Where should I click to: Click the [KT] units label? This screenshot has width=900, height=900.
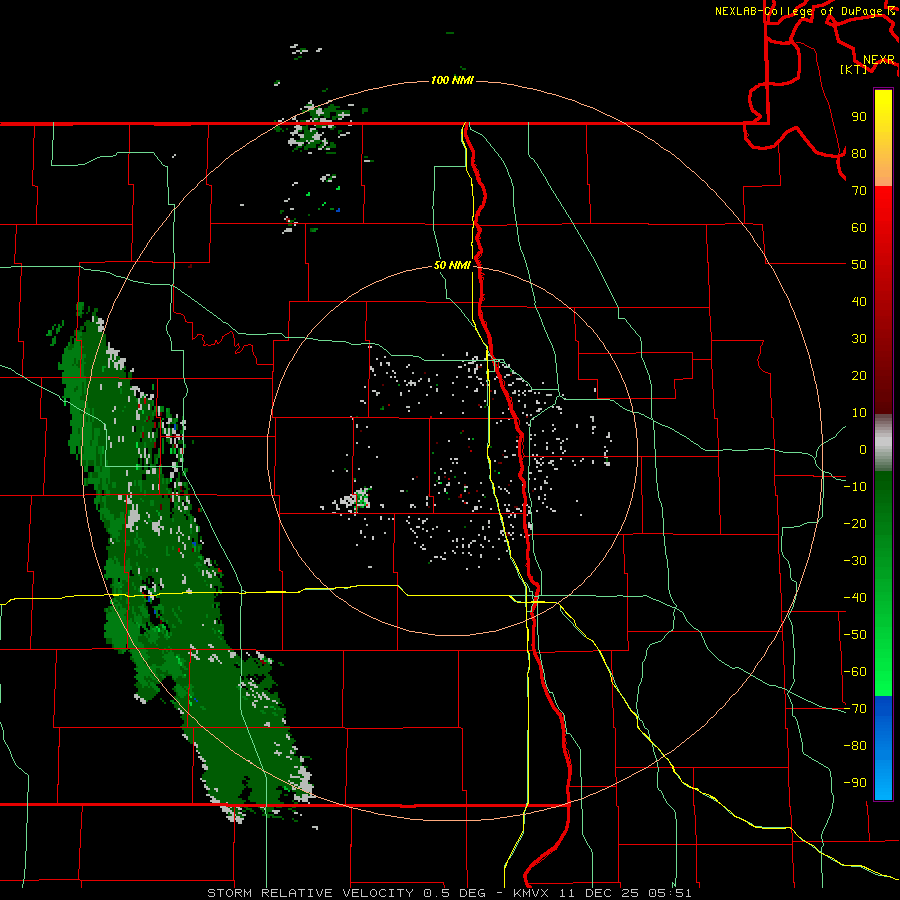tap(853, 69)
